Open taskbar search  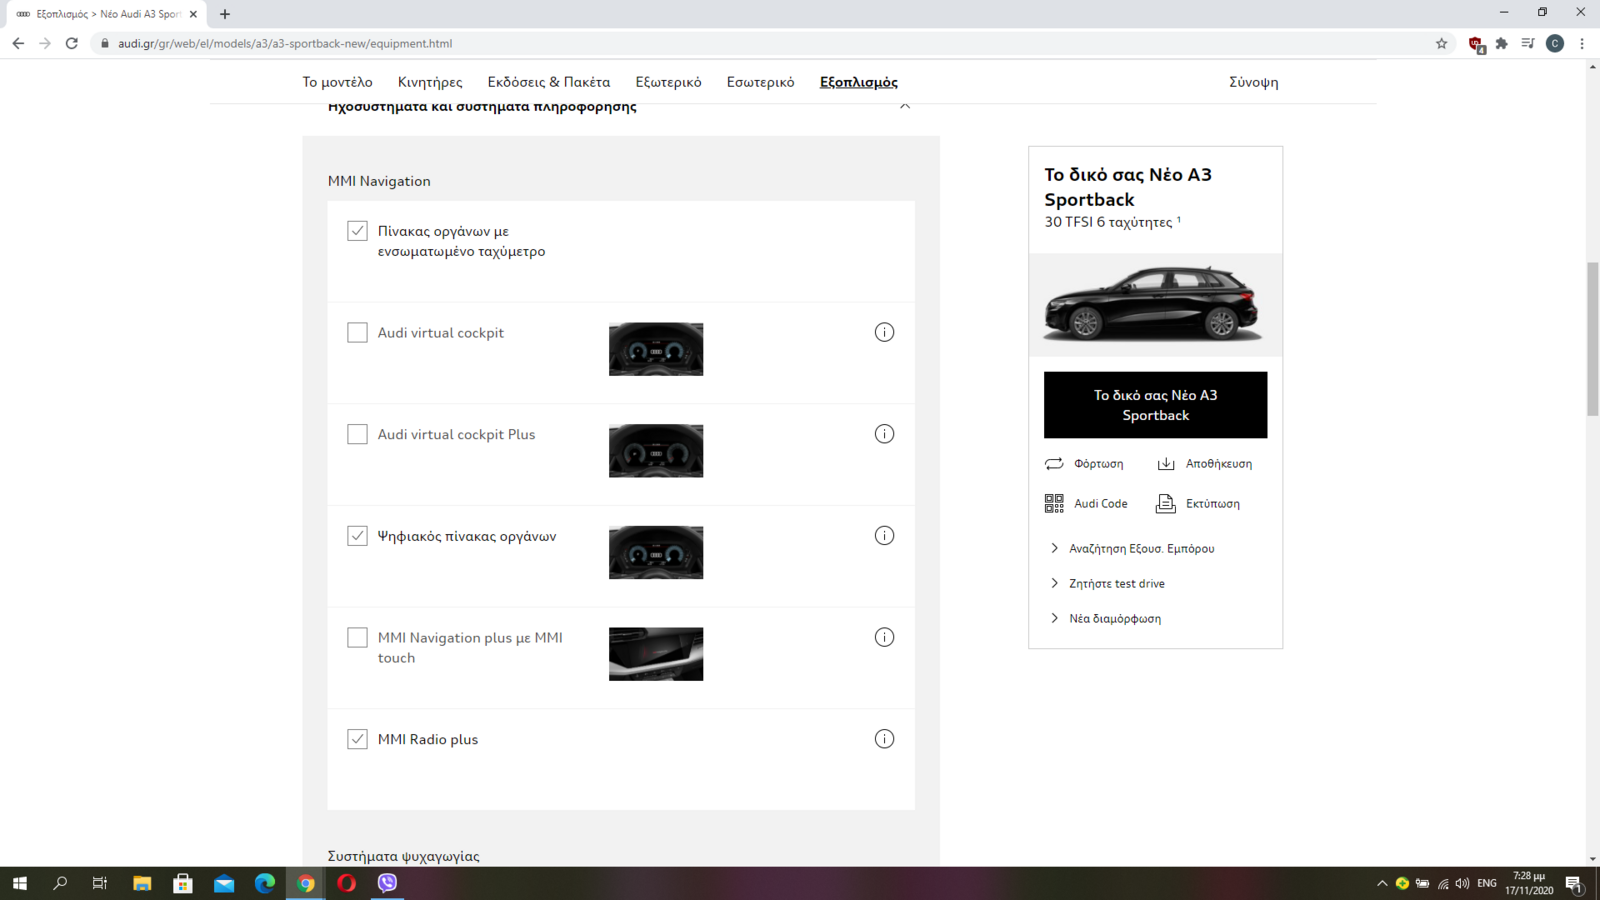pyautogui.click(x=60, y=883)
